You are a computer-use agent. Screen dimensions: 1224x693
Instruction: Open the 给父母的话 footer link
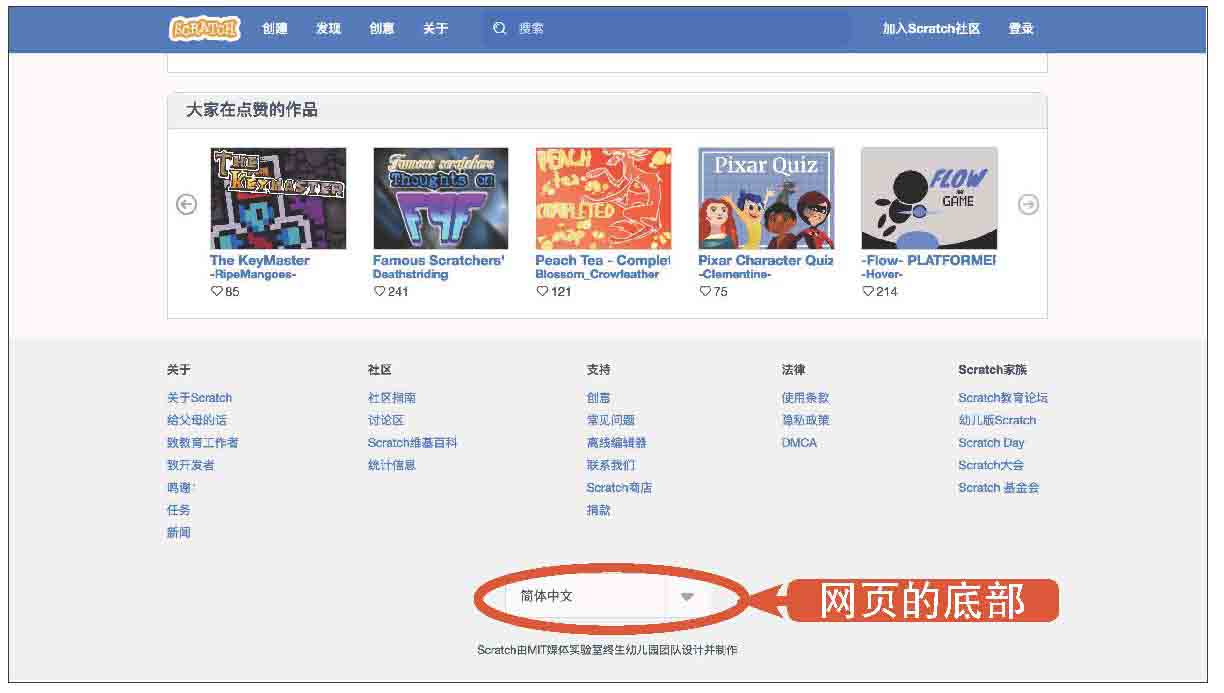click(197, 420)
